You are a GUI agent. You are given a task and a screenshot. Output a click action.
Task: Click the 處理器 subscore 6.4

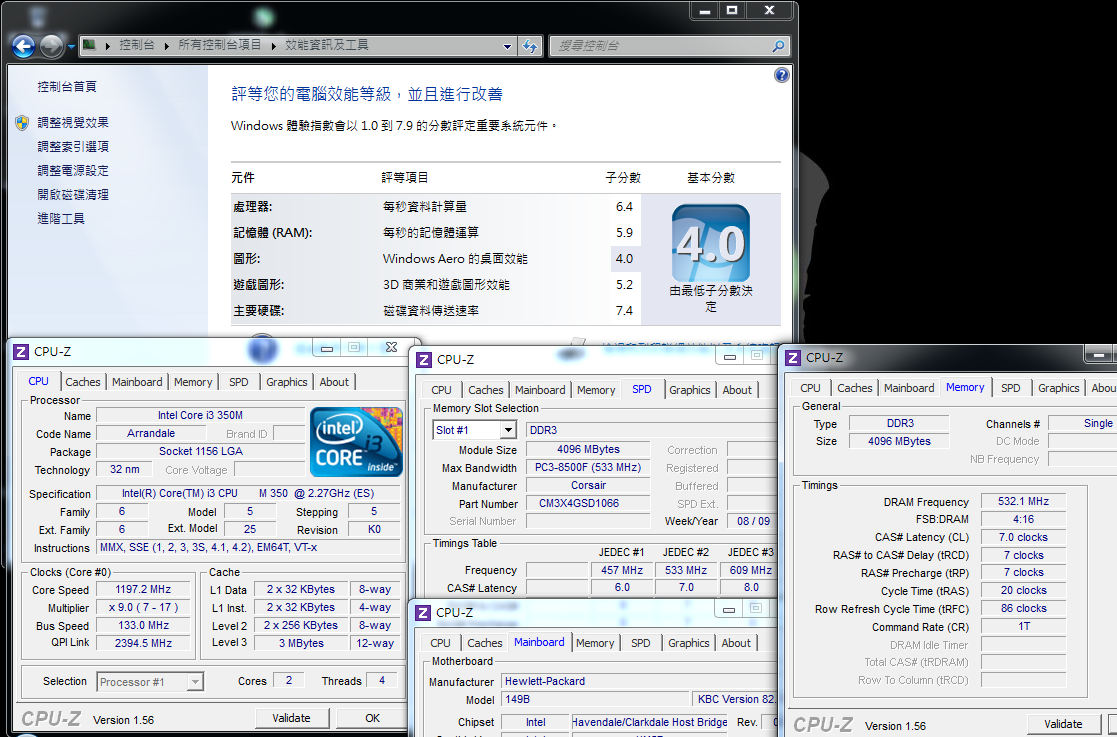(624, 207)
